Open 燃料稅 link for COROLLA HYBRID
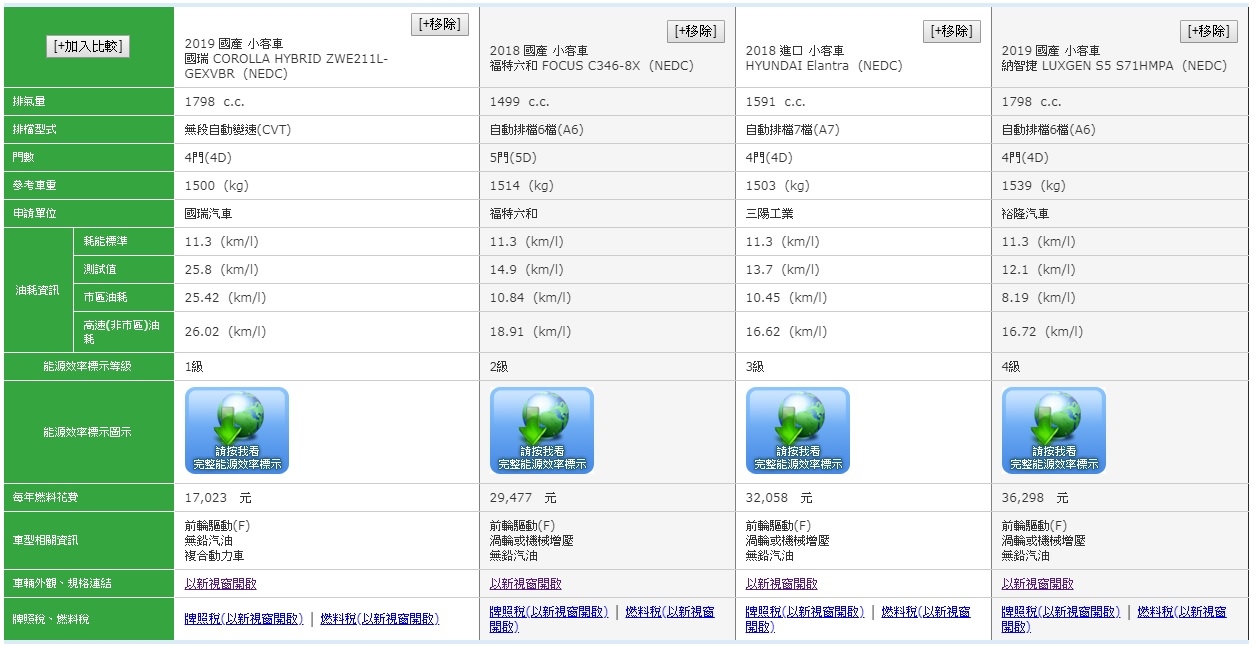Image resolution: width=1256 pixels, height=648 pixels. point(380,619)
